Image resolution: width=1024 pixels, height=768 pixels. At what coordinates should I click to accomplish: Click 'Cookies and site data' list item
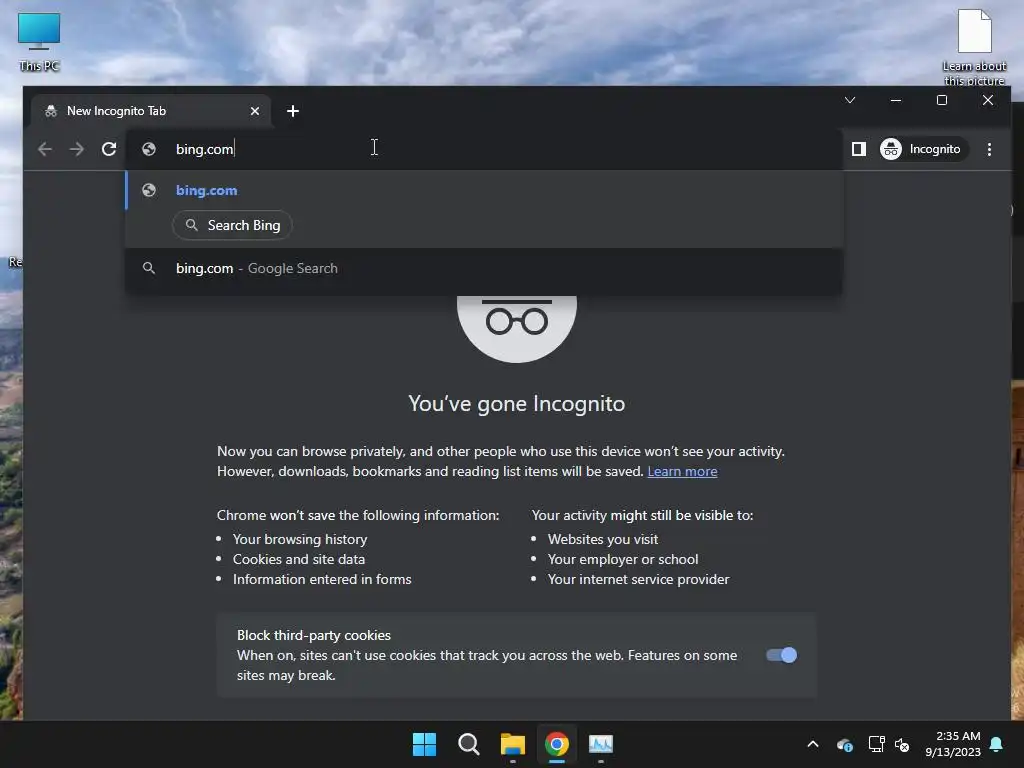299,560
